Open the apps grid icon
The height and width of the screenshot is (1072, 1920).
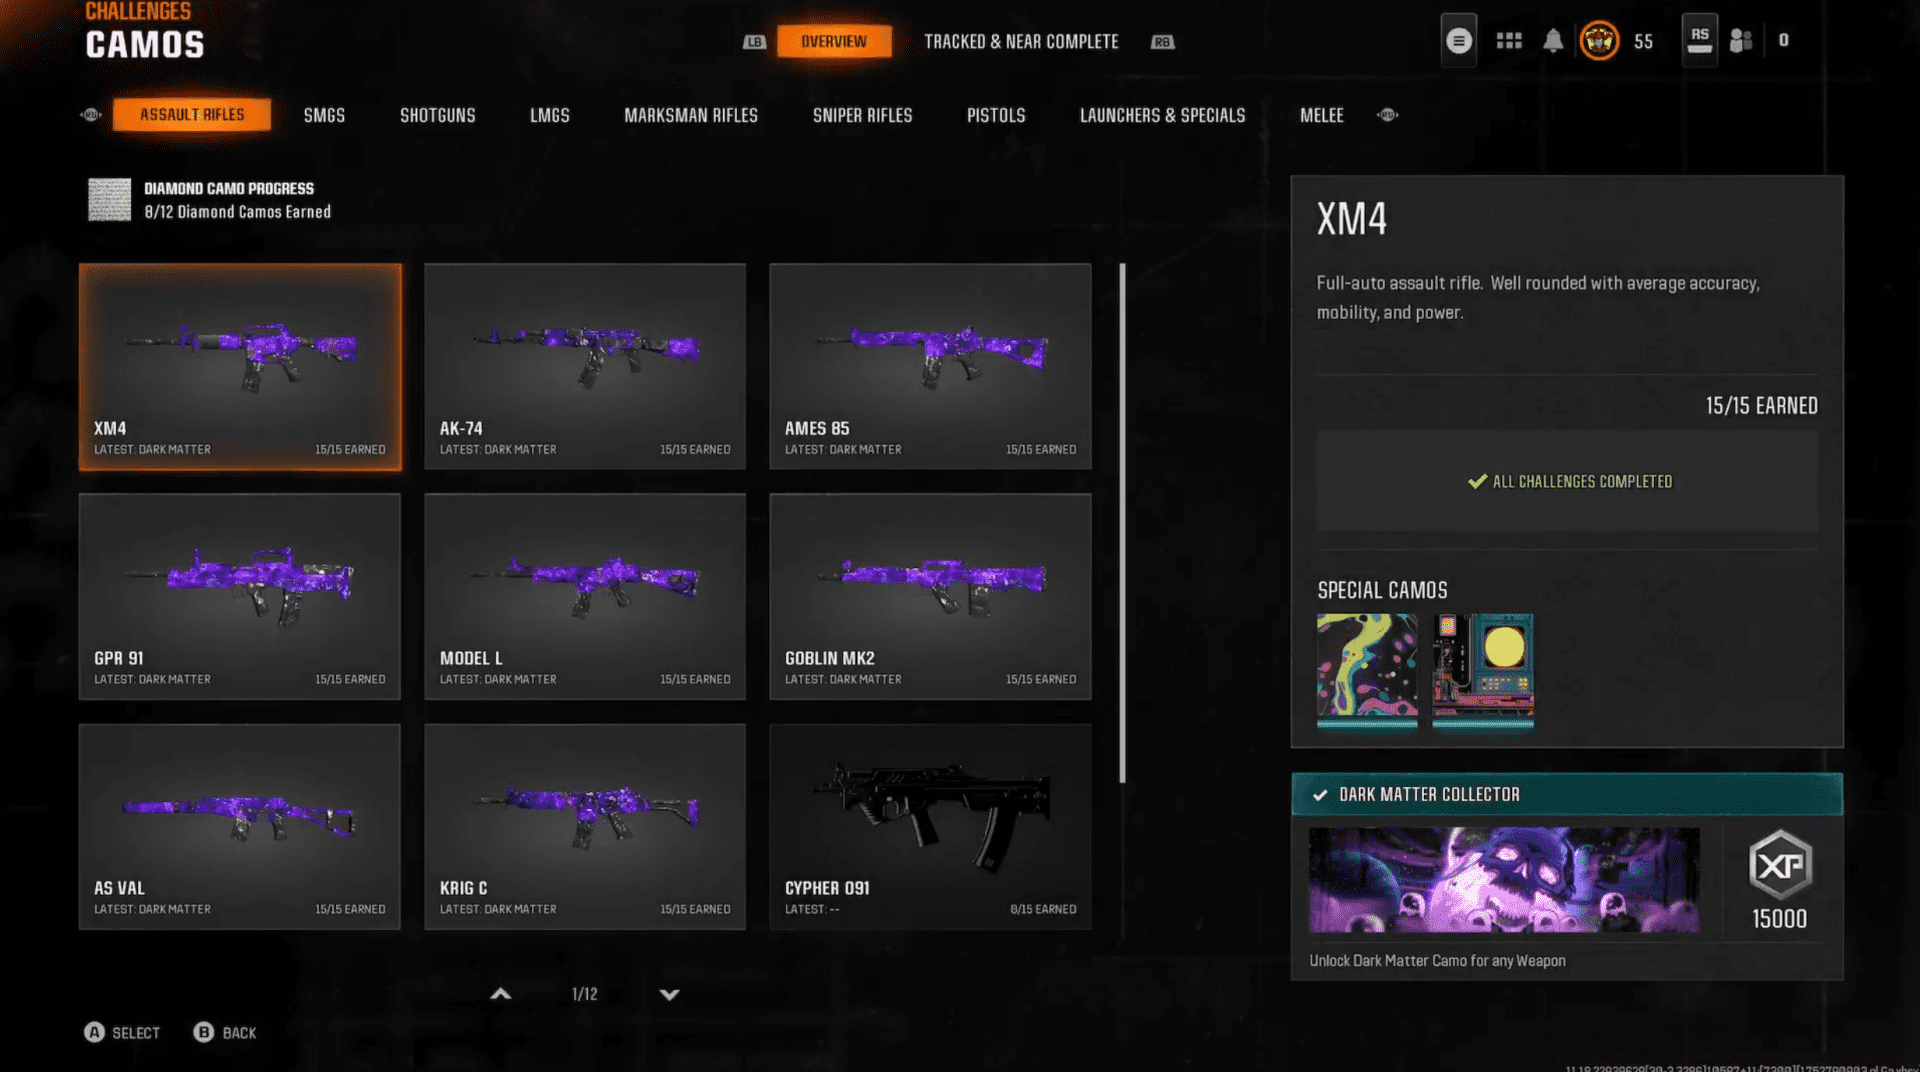(x=1508, y=41)
